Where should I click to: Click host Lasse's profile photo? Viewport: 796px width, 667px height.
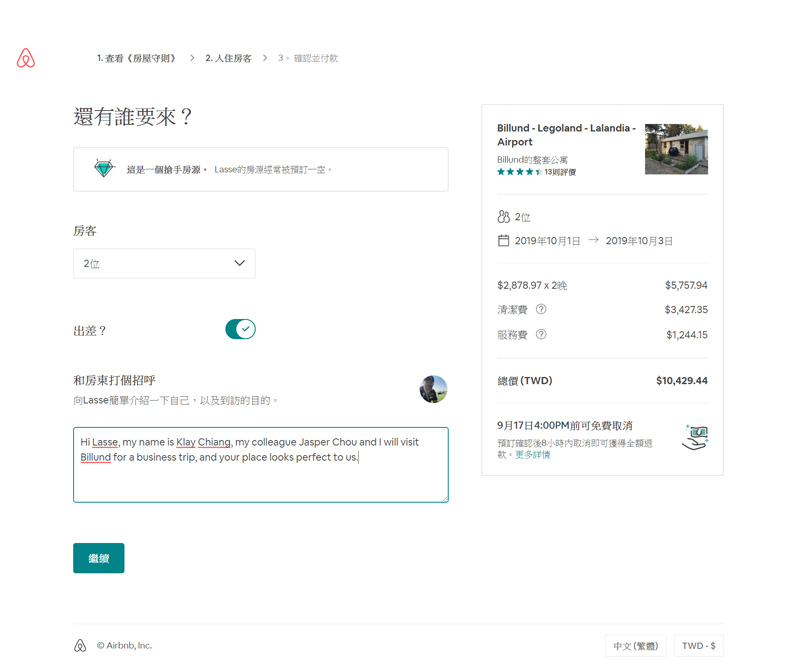[433, 389]
